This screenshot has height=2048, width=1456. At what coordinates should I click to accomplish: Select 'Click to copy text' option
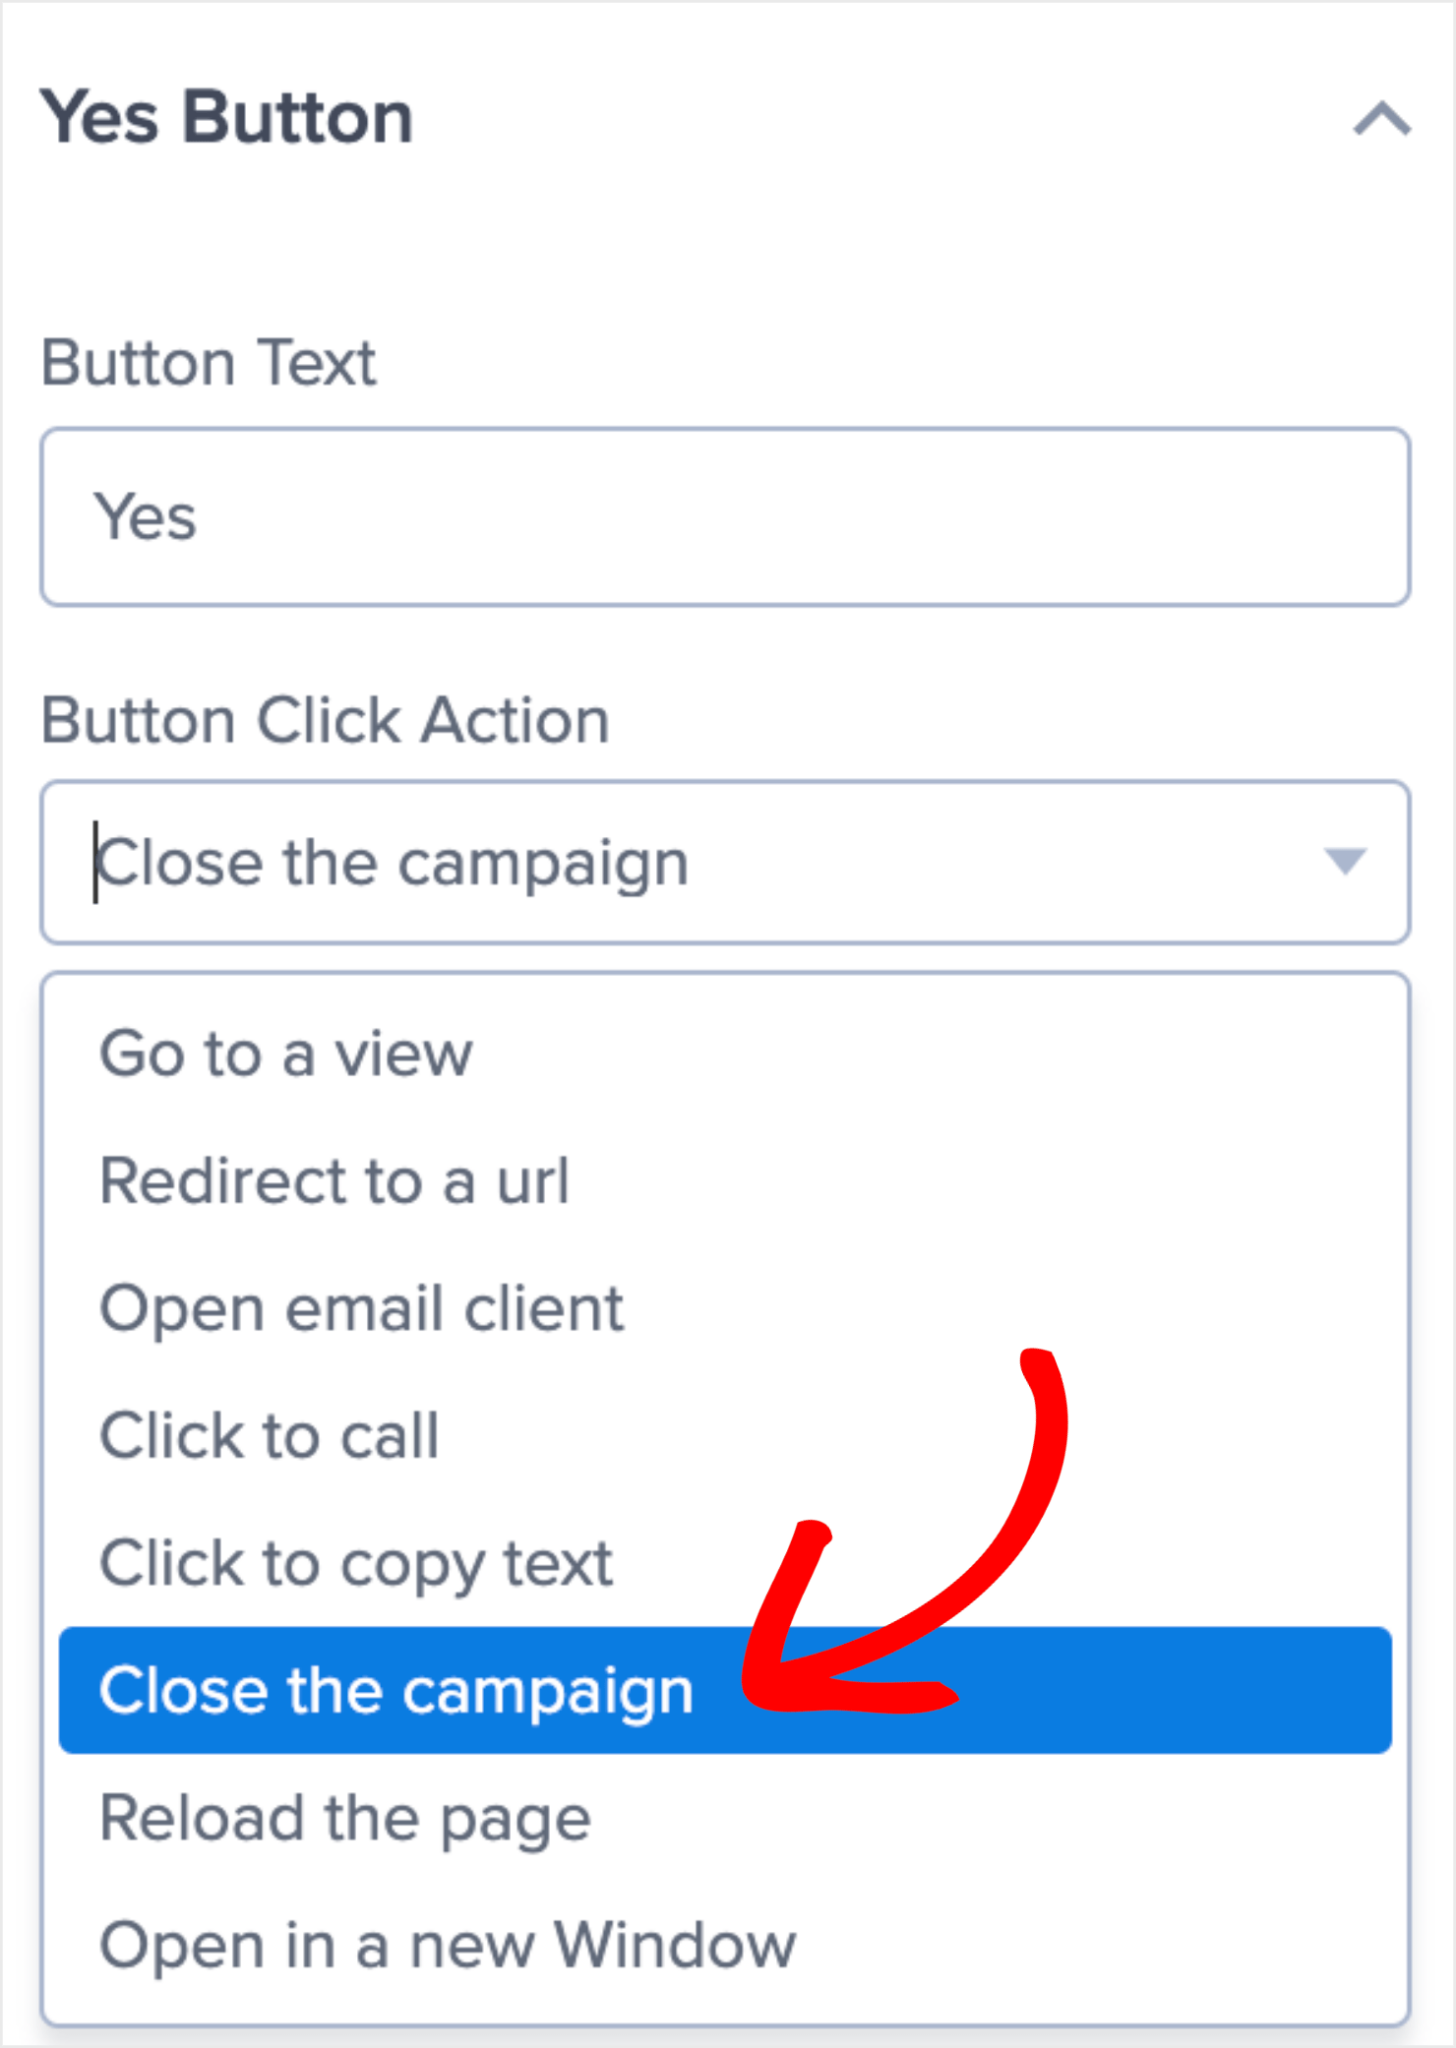[355, 1564]
